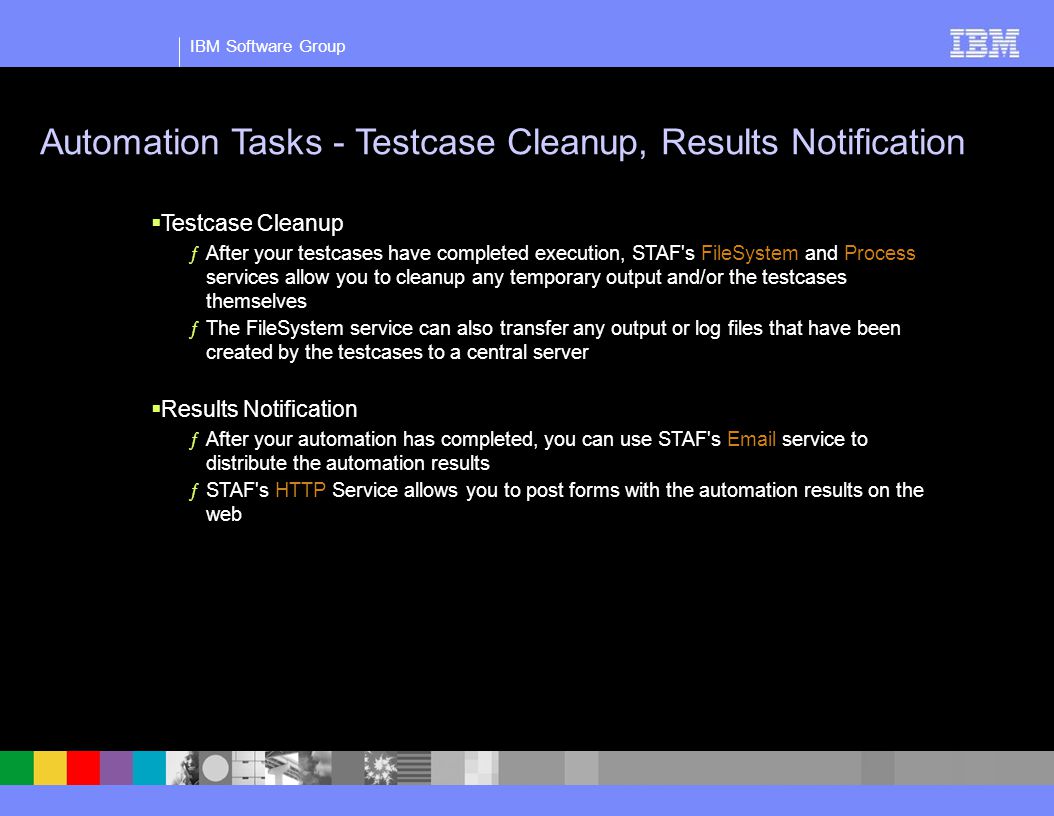Click the teal square in the footer strip
Screen dimensions: 1054x816
tap(149, 768)
